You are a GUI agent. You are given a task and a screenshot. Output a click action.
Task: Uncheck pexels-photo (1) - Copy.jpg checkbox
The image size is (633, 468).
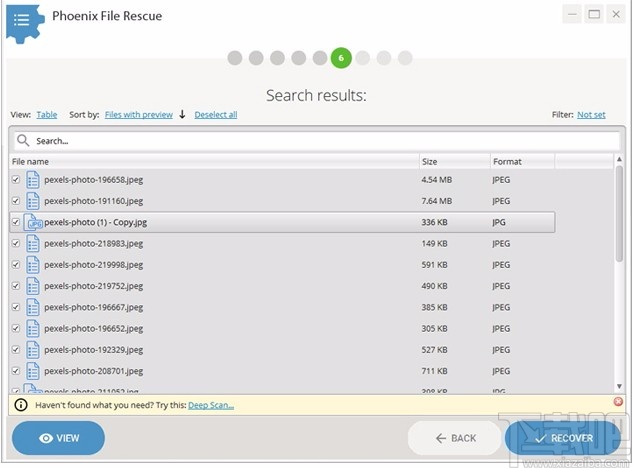[16, 222]
